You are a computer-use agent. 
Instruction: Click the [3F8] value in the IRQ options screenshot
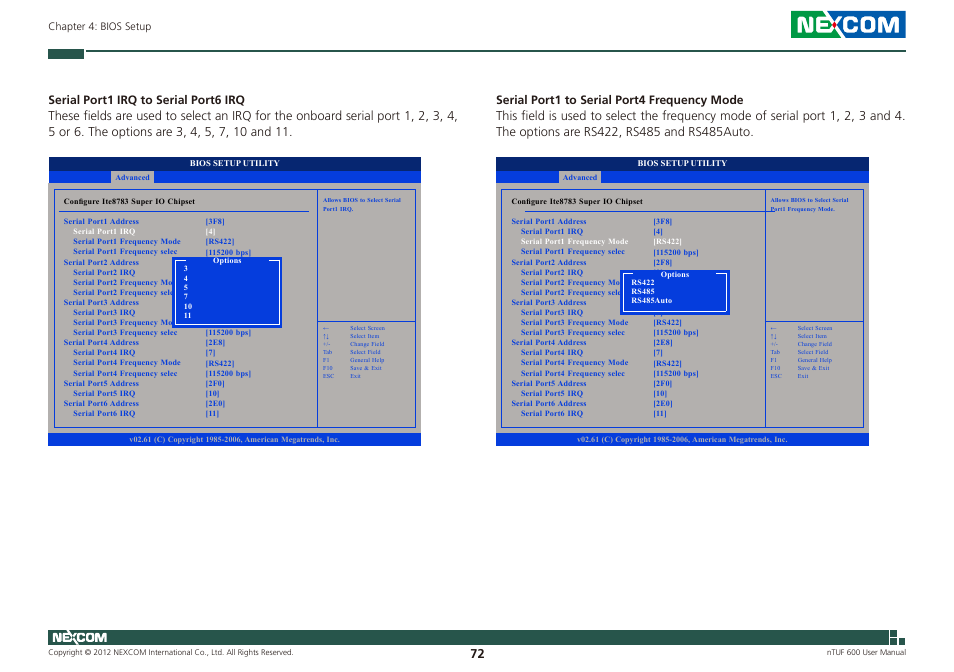coord(215,221)
